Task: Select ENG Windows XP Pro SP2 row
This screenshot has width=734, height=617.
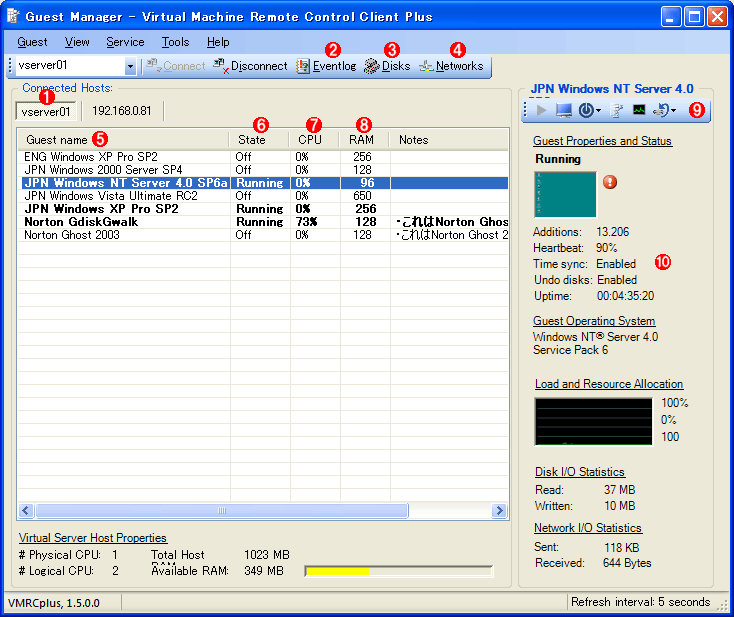Action: coord(263,157)
